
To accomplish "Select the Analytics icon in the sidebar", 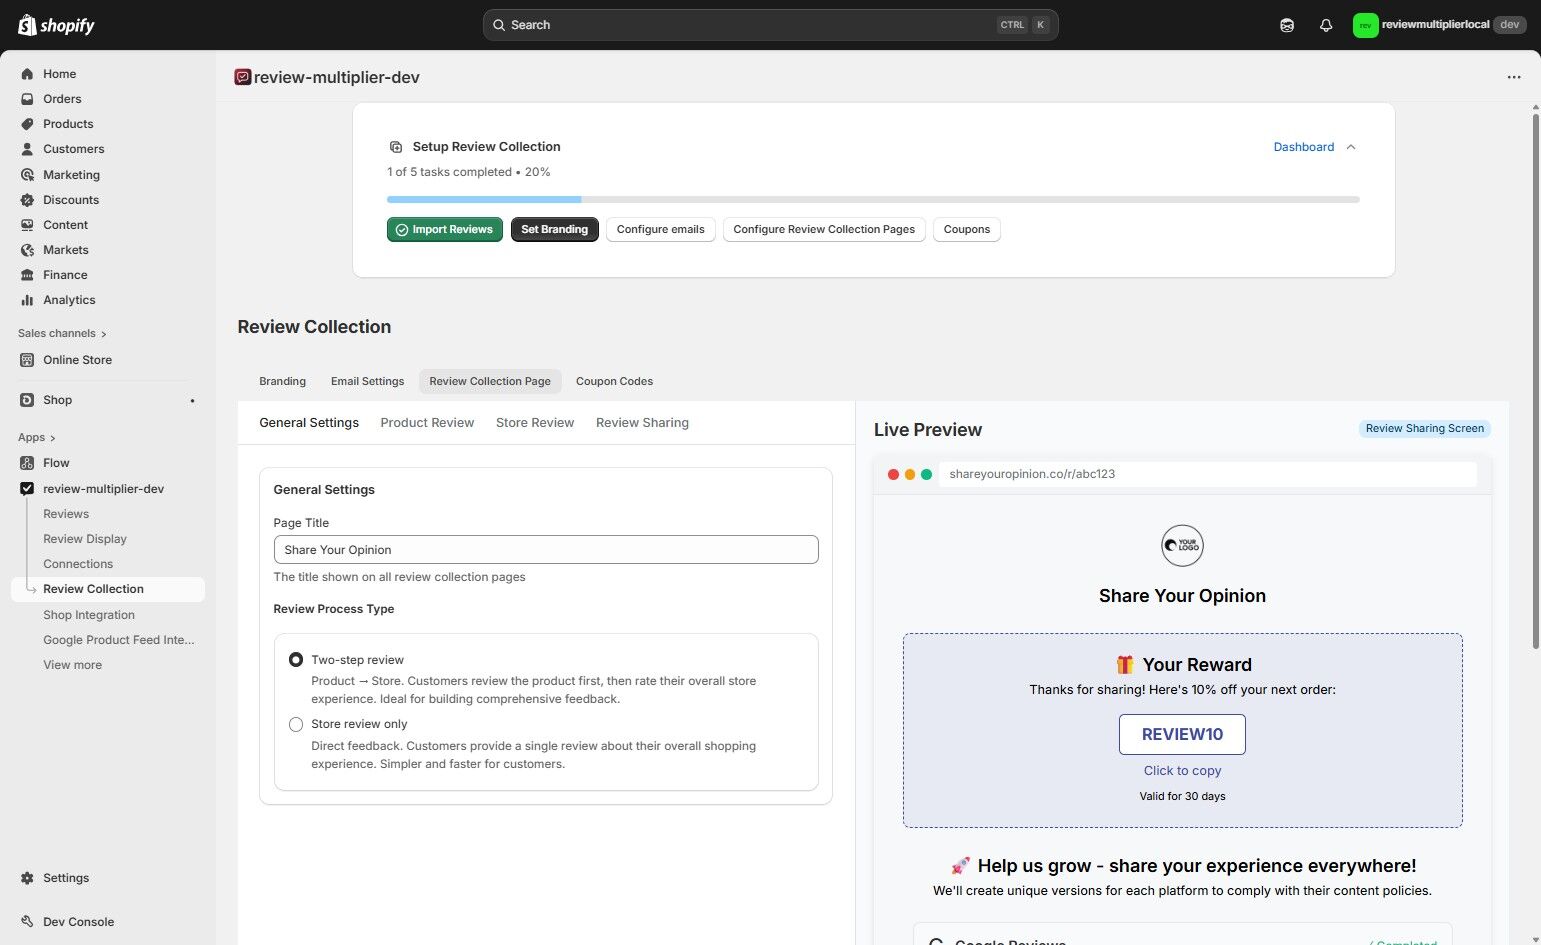I will [x=27, y=300].
